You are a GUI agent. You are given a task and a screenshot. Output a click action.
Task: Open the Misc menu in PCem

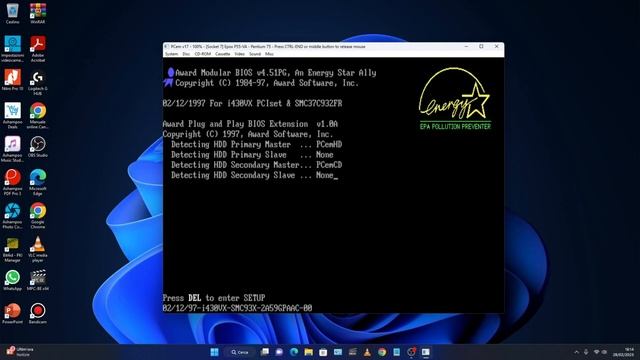[x=269, y=54]
